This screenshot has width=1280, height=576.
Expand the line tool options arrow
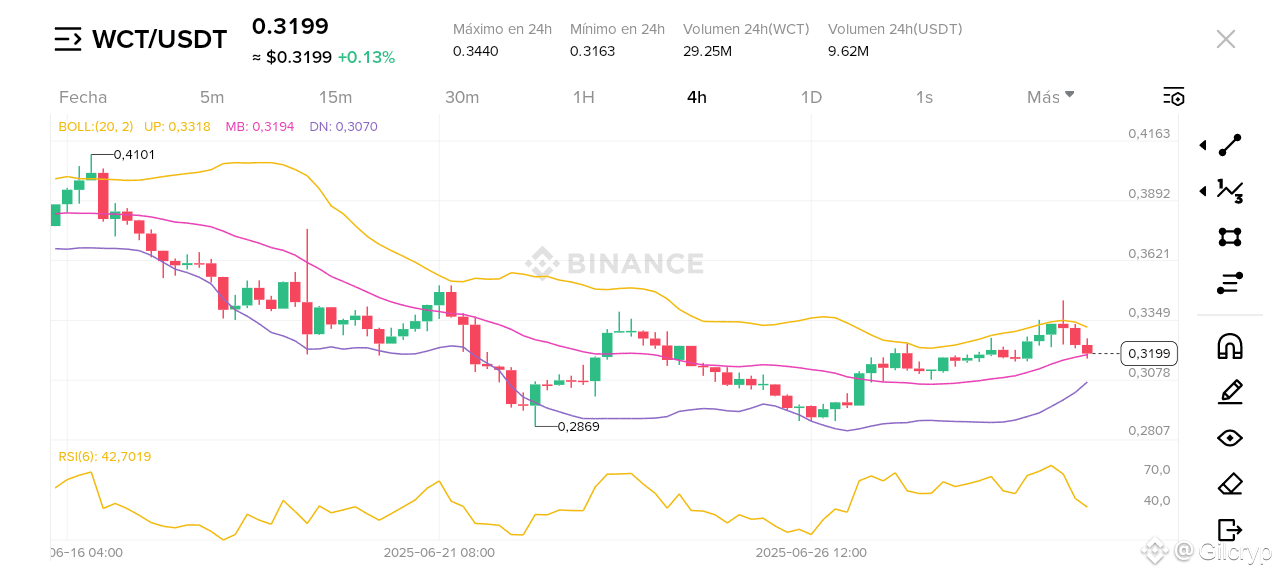tap(1203, 146)
